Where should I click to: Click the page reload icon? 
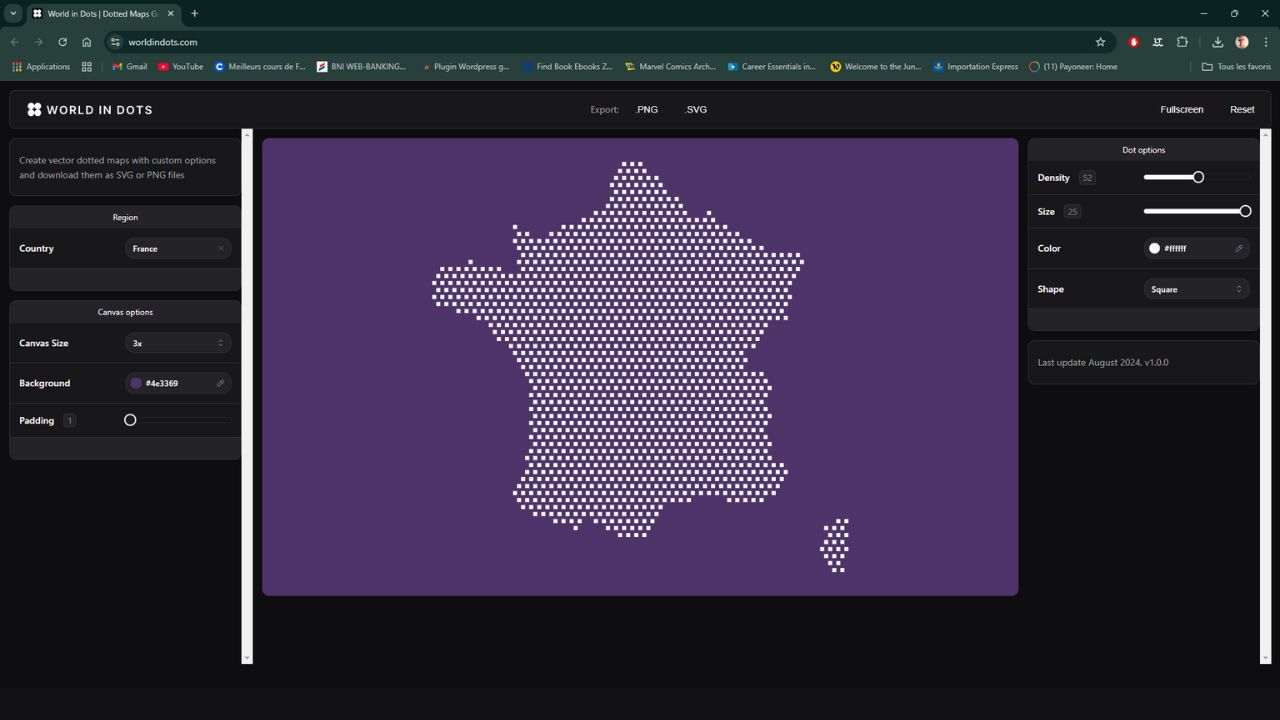(62, 42)
